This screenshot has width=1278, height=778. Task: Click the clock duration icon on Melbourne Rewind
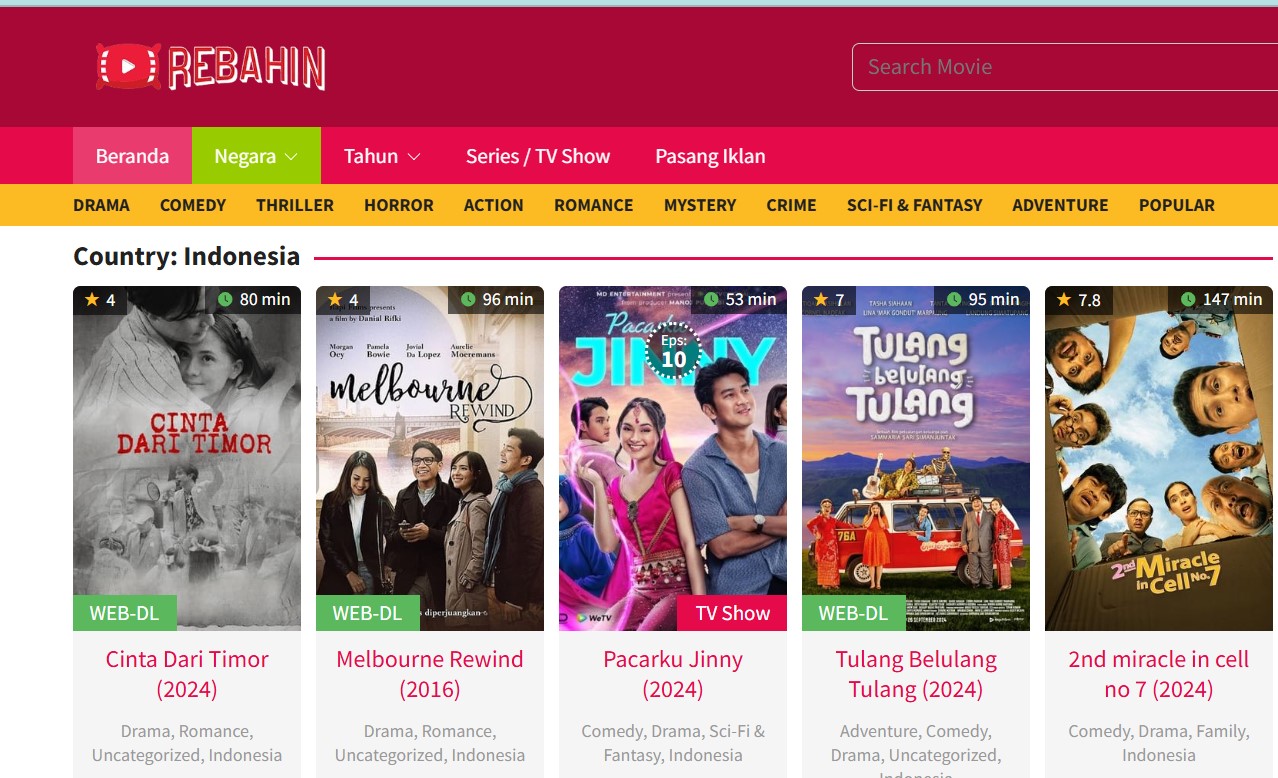pos(468,299)
